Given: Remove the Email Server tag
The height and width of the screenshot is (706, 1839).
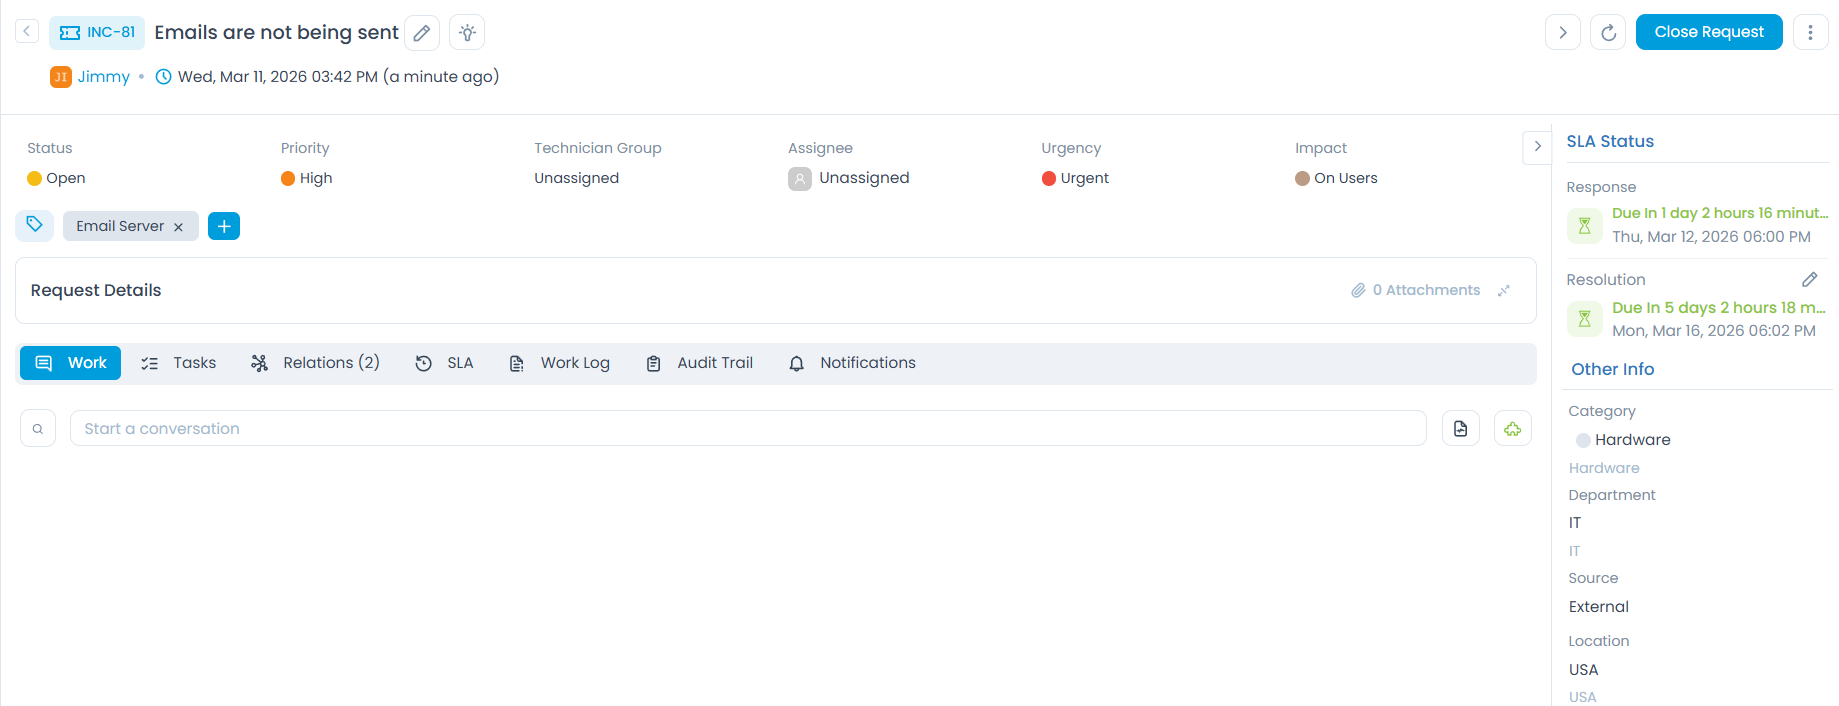Looking at the screenshot, I should click(x=179, y=227).
